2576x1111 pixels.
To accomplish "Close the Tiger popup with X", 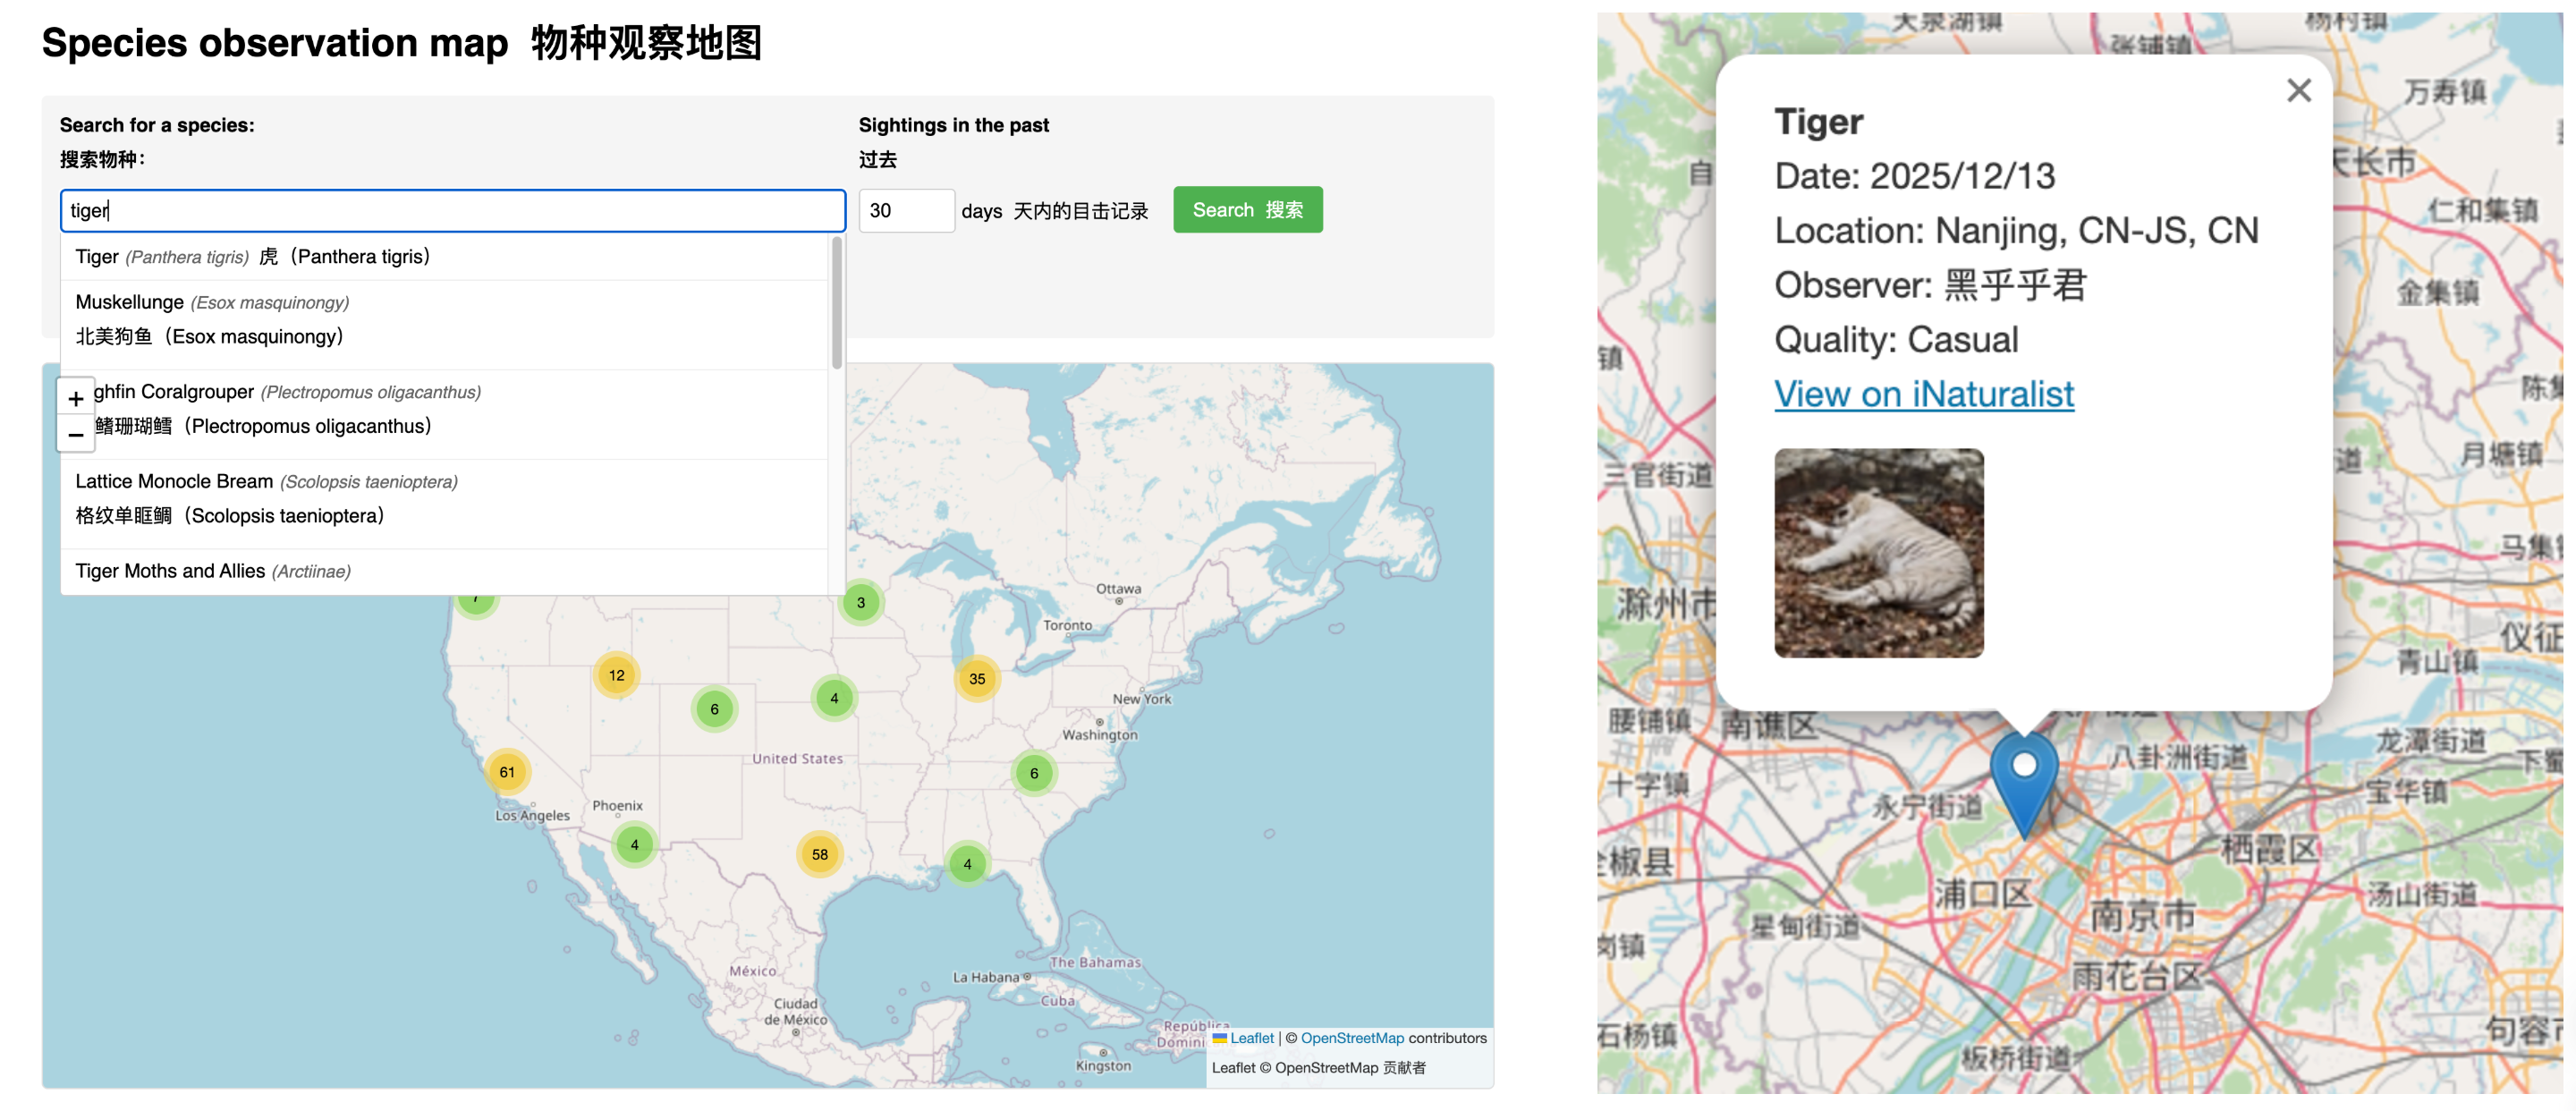I will (x=2298, y=91).
